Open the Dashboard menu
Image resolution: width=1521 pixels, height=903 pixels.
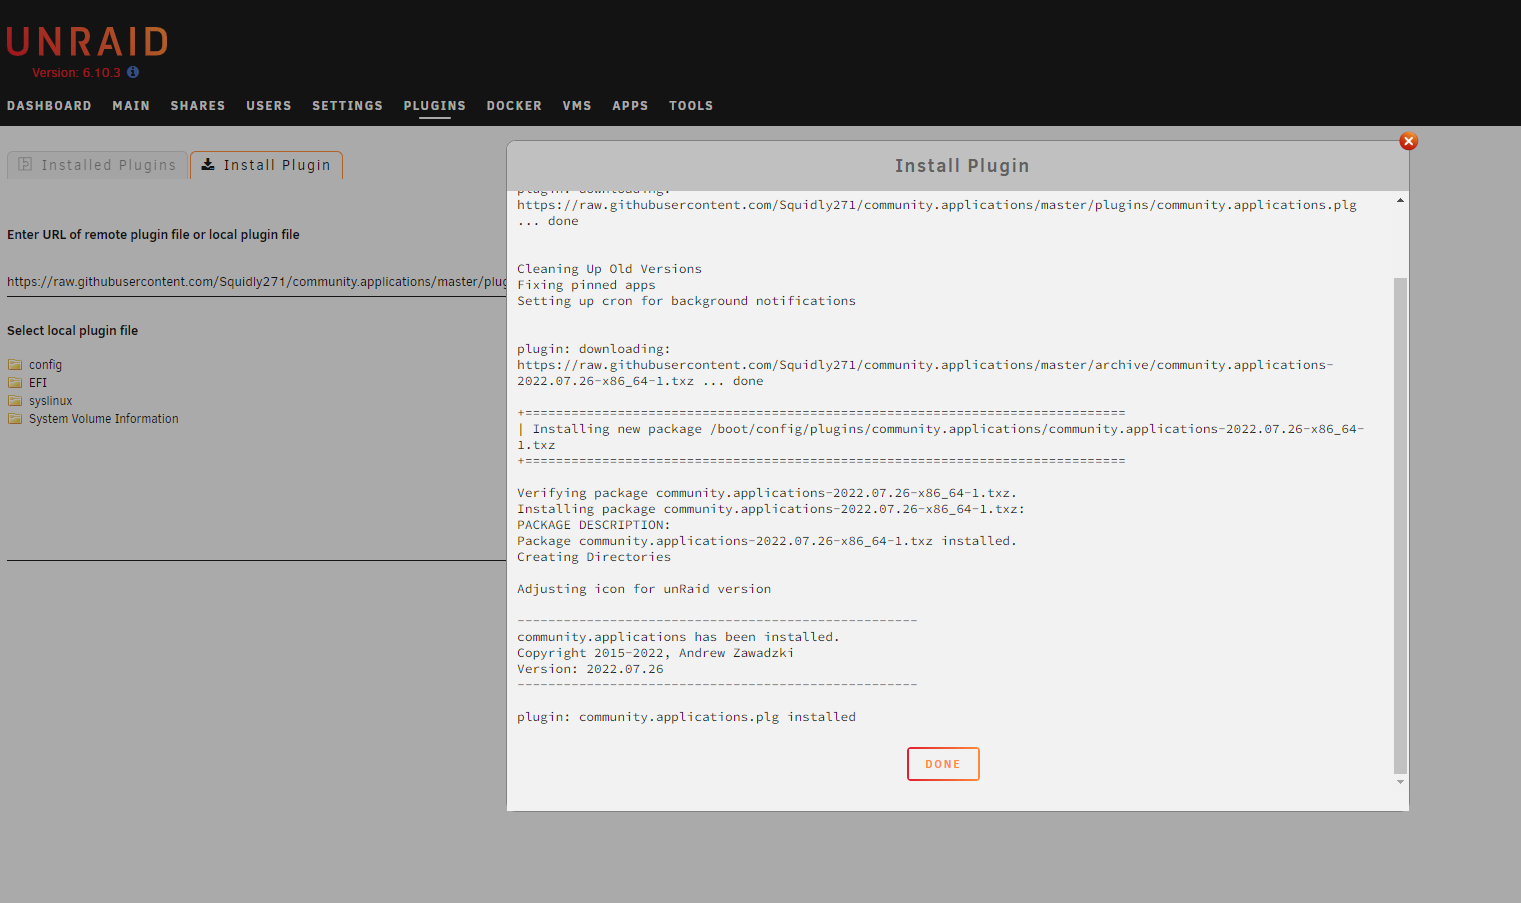[49, 106]
